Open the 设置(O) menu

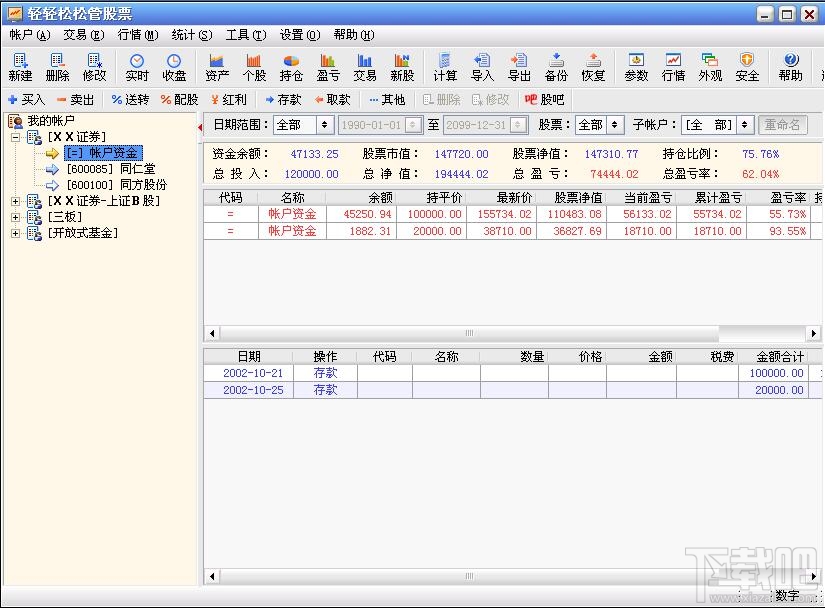point(300,35)
